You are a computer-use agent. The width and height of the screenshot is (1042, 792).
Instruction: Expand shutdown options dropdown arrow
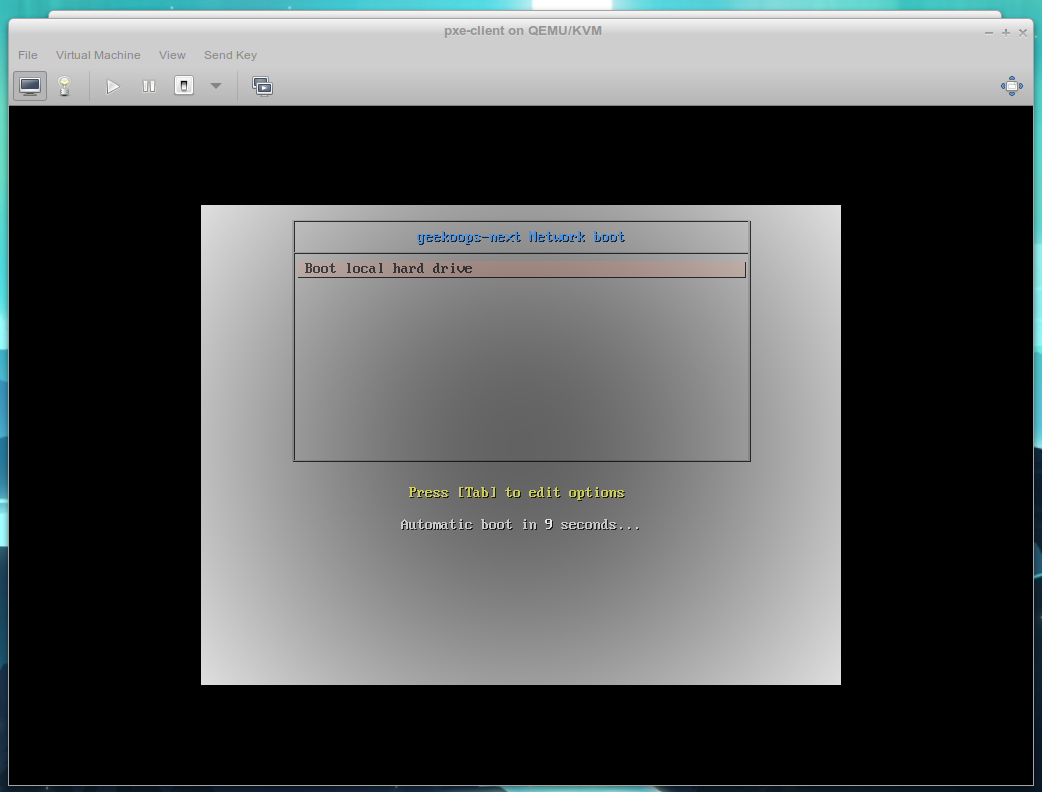[x=215, y=86]
